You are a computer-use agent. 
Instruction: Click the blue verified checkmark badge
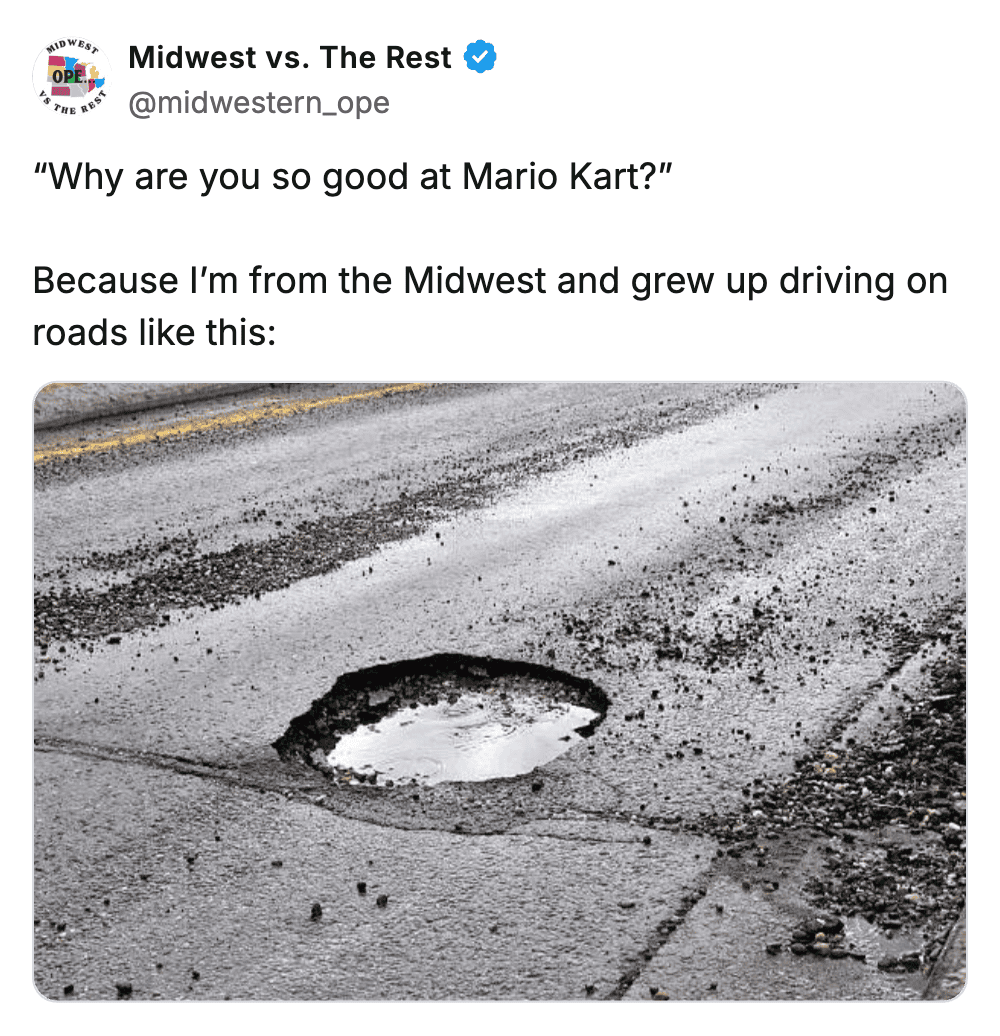pyautogui.click(x=480, y=56)
